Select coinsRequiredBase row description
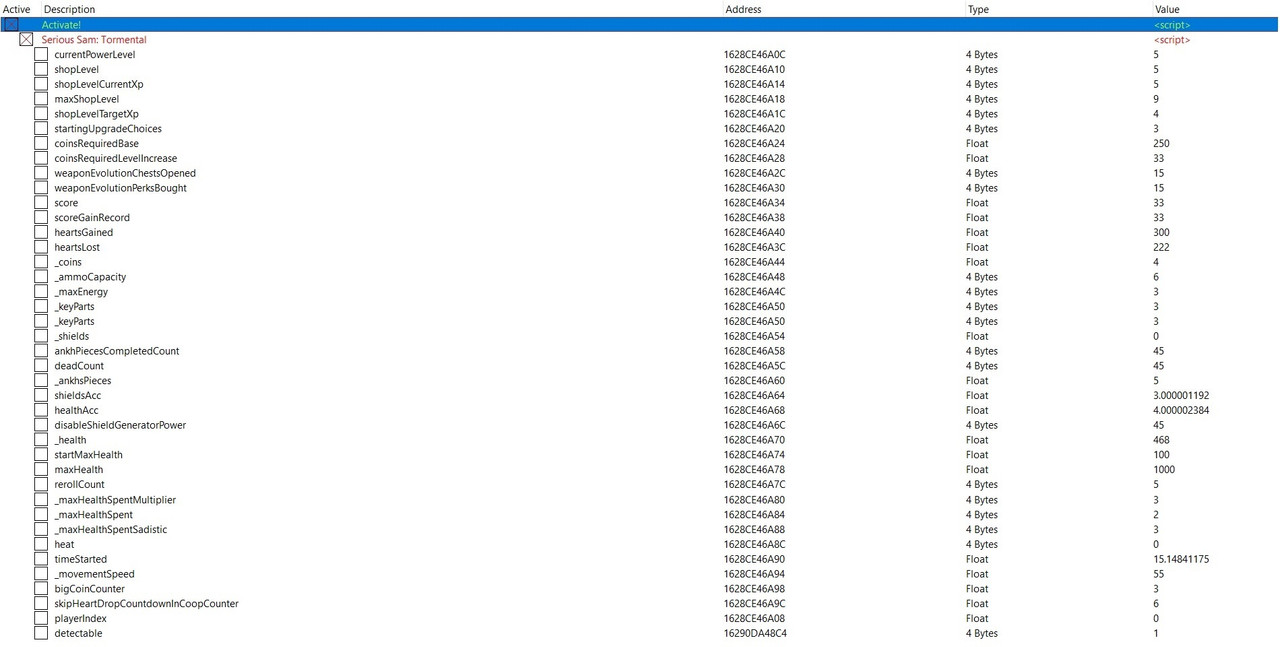The image size is (1280, 647). click(97, 143)
